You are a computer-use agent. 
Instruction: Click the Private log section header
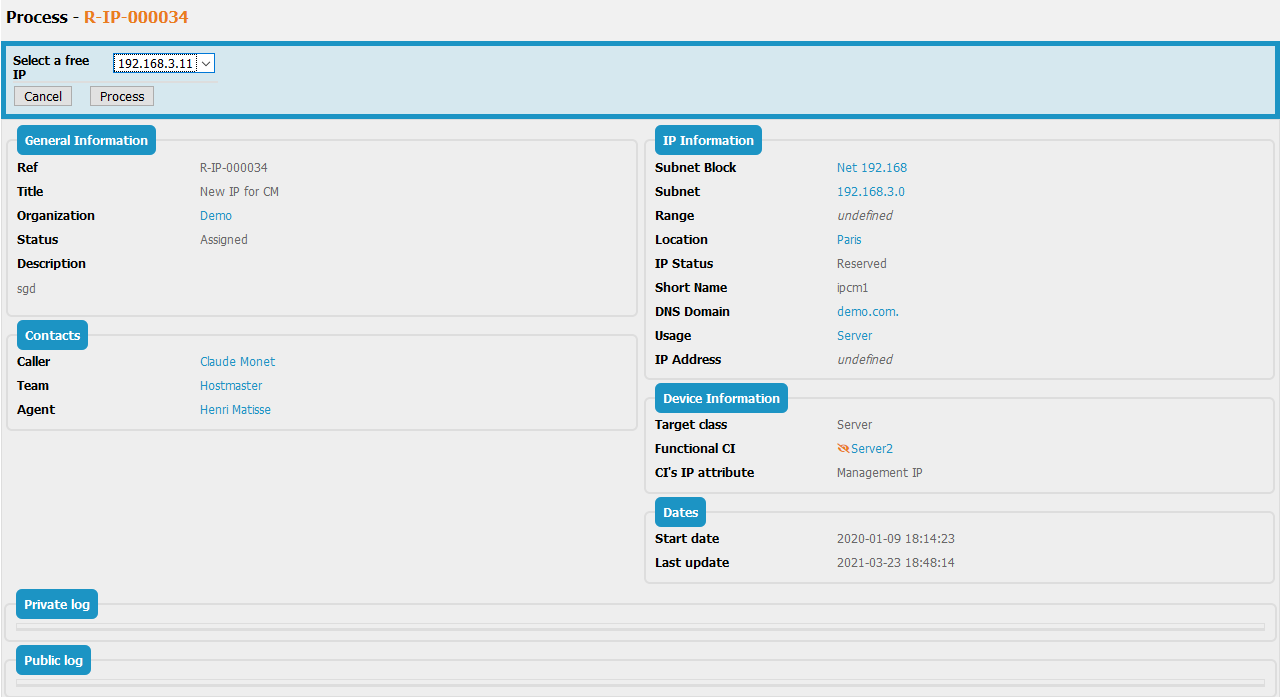pos(57,605)
